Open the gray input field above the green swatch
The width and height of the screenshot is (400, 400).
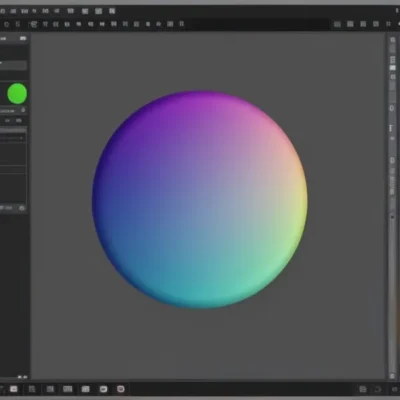[13, 65]
